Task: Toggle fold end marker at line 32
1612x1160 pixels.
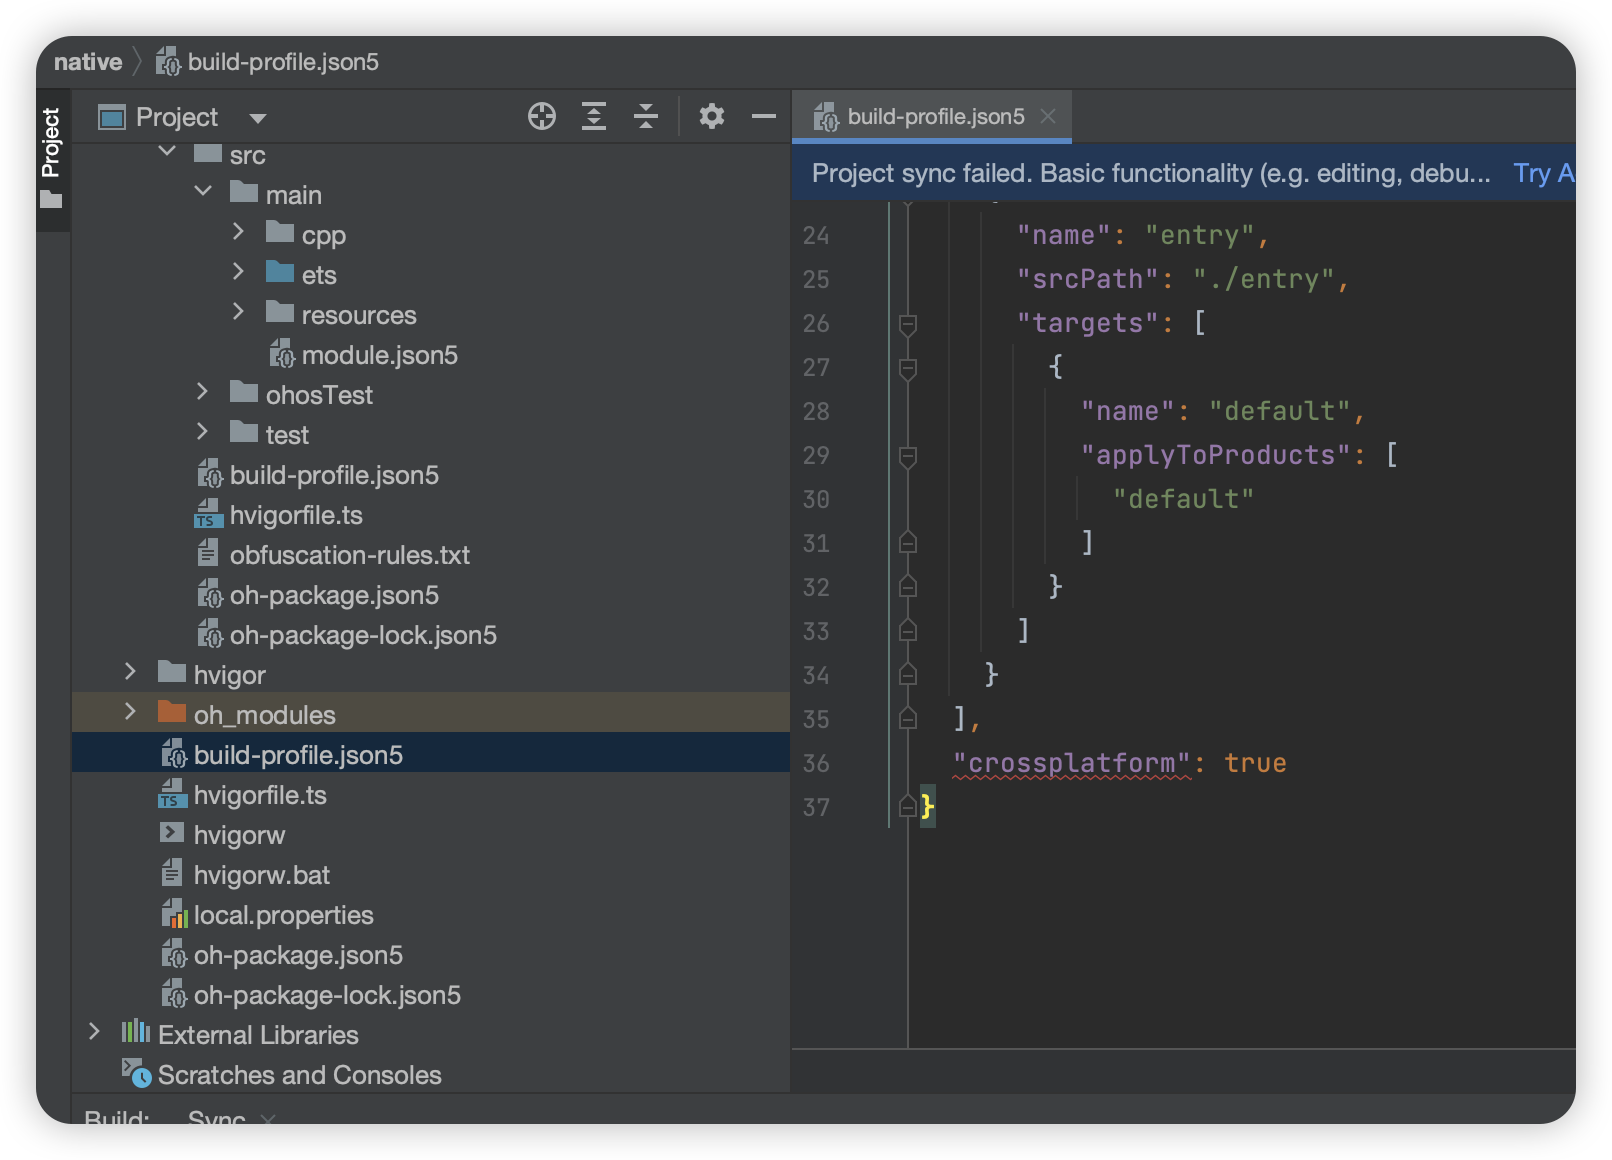Action: [908, 586]
